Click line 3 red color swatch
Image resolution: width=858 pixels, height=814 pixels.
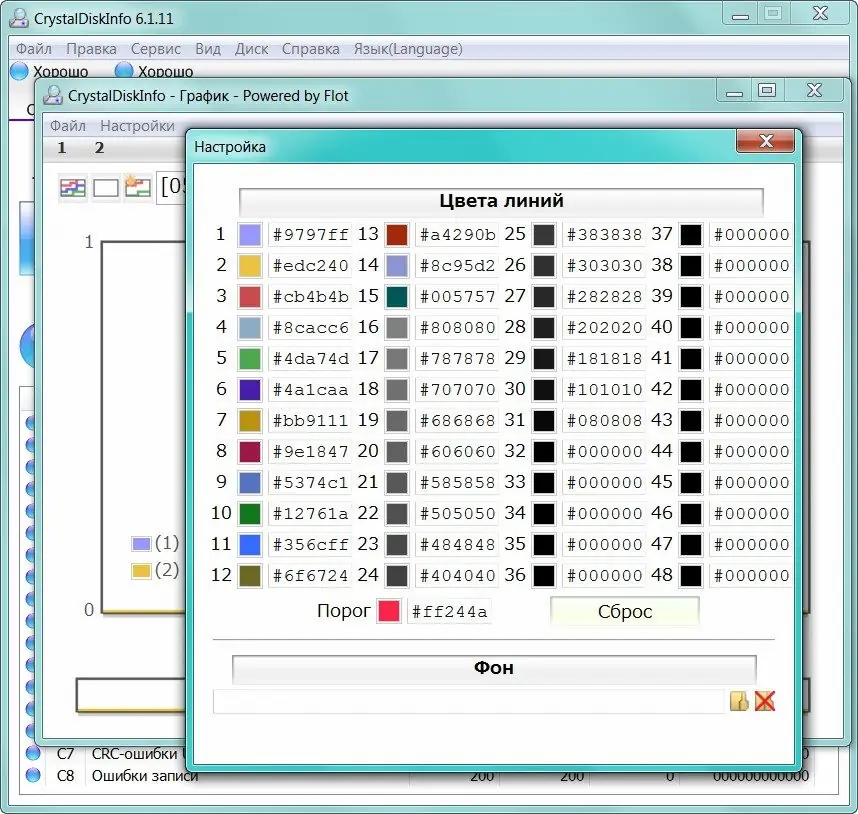[250, 296]
